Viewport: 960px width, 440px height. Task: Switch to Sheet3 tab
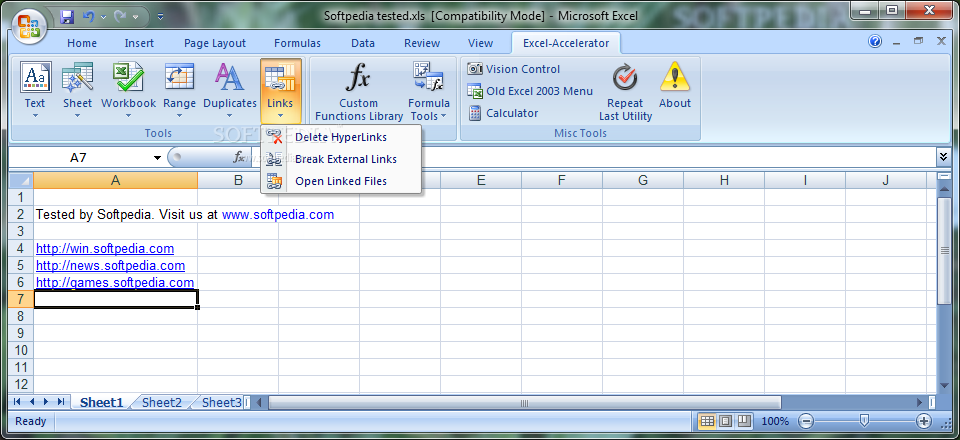(x=221, y=402)
